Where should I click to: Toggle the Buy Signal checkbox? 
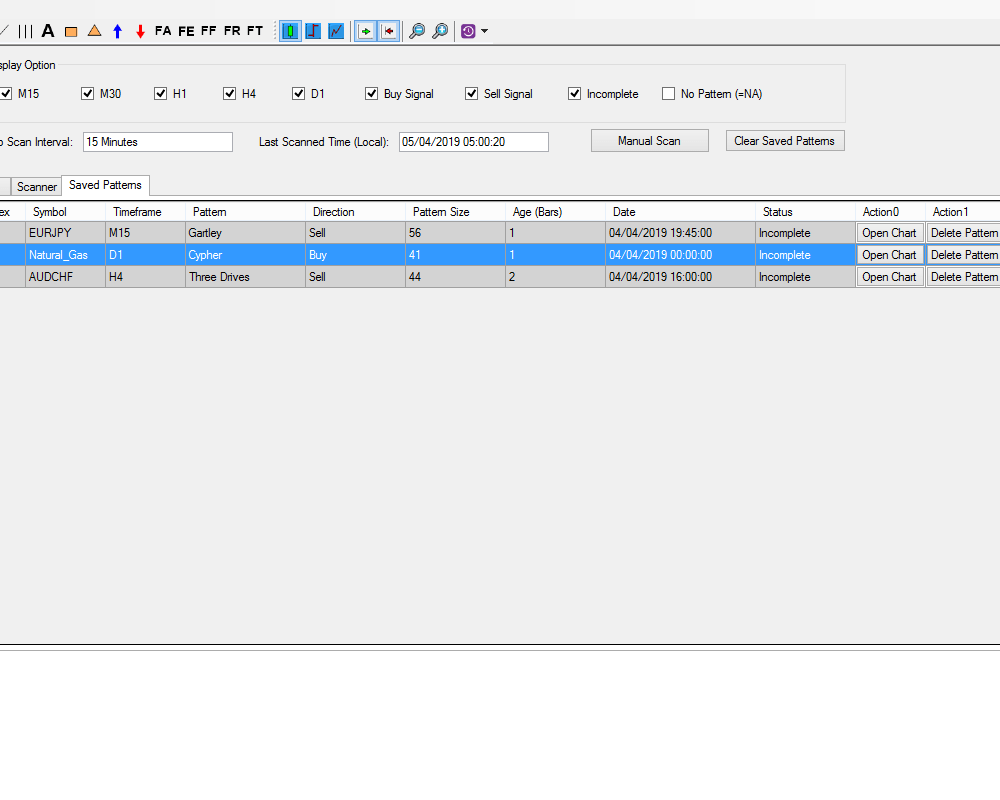372,94
